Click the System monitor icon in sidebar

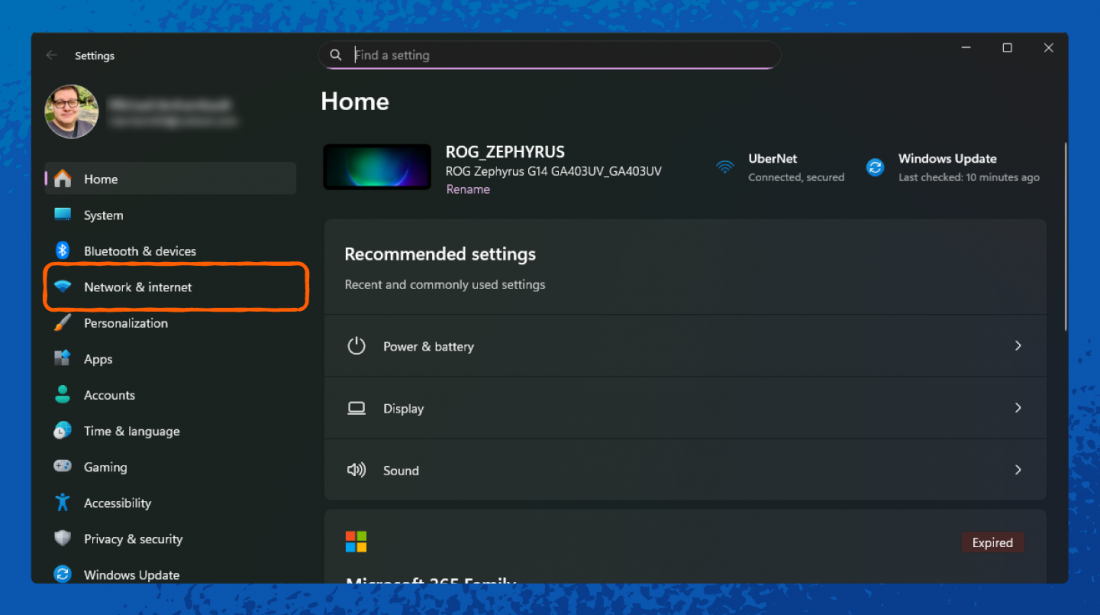(x=63, y=215)
